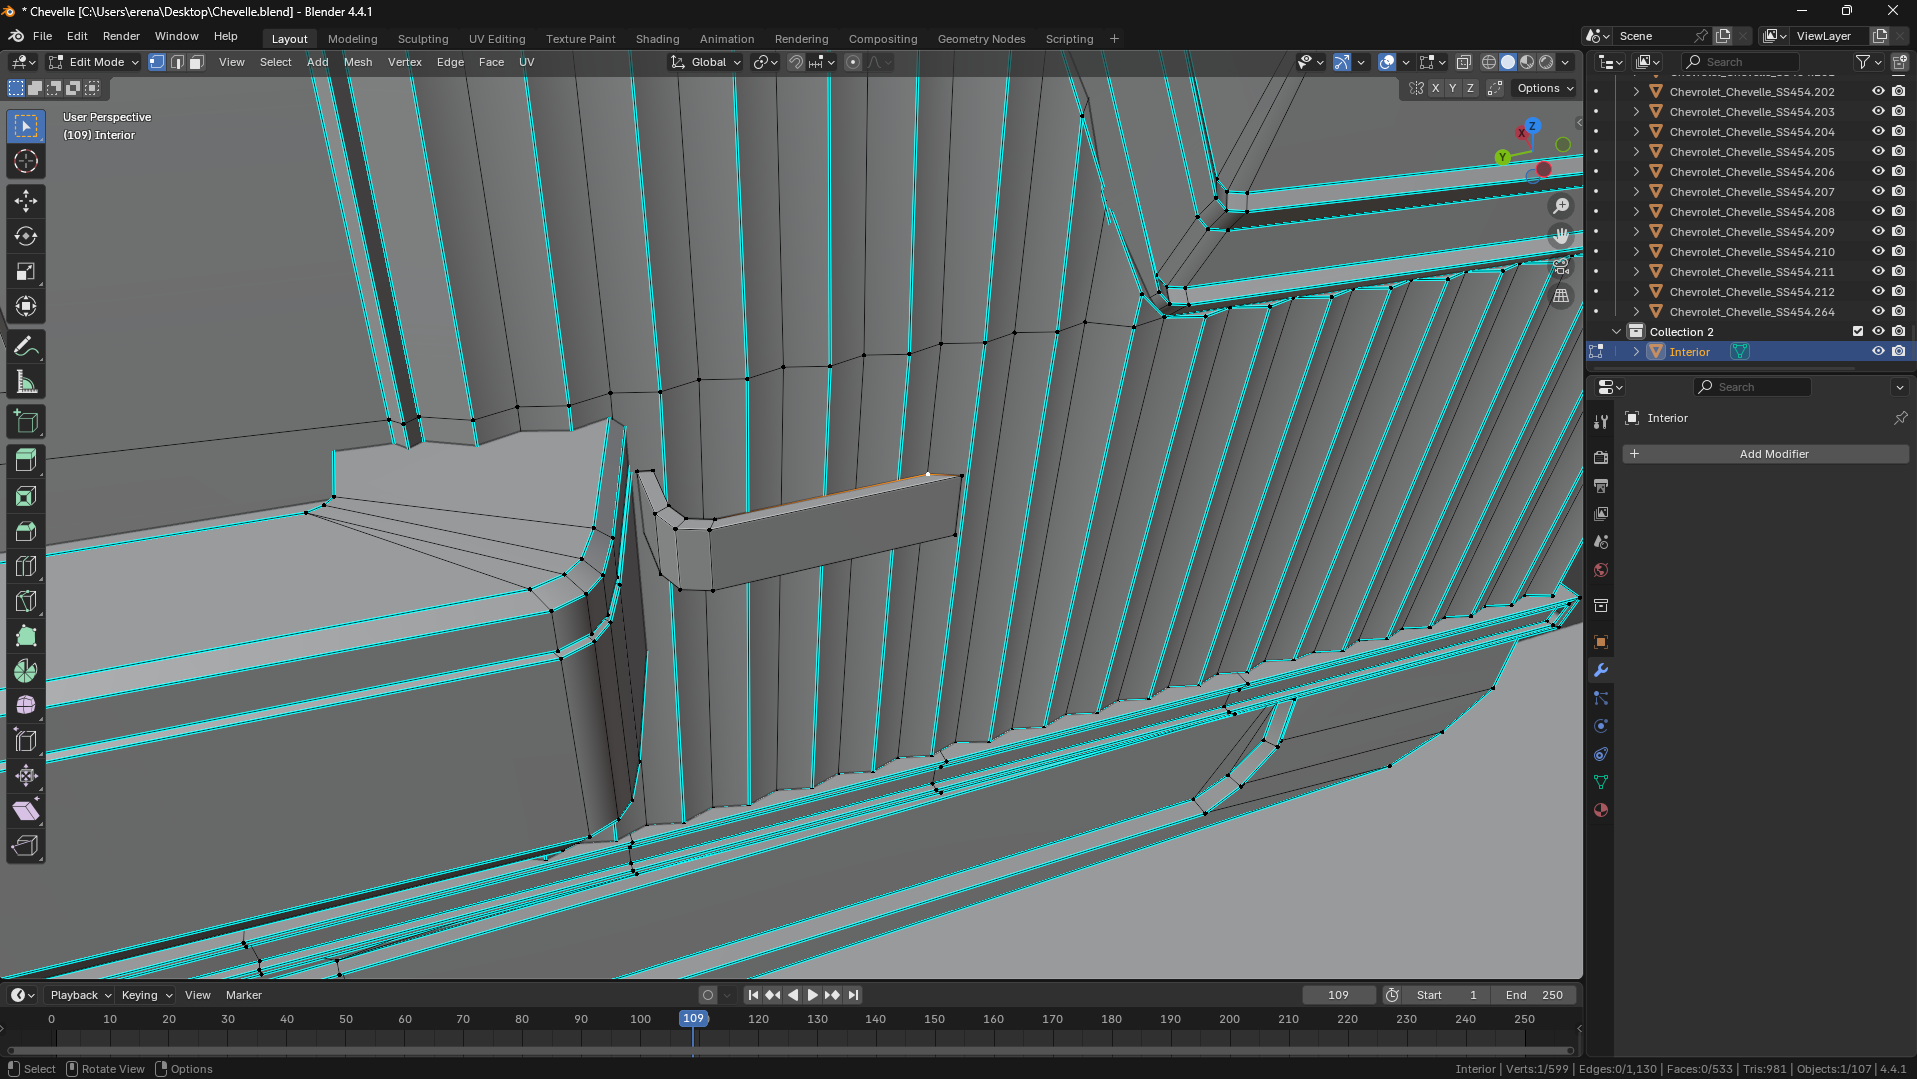Activate the Rotate tool
Viewport: 1917px width, 1079px height.
tap(26, 236)
